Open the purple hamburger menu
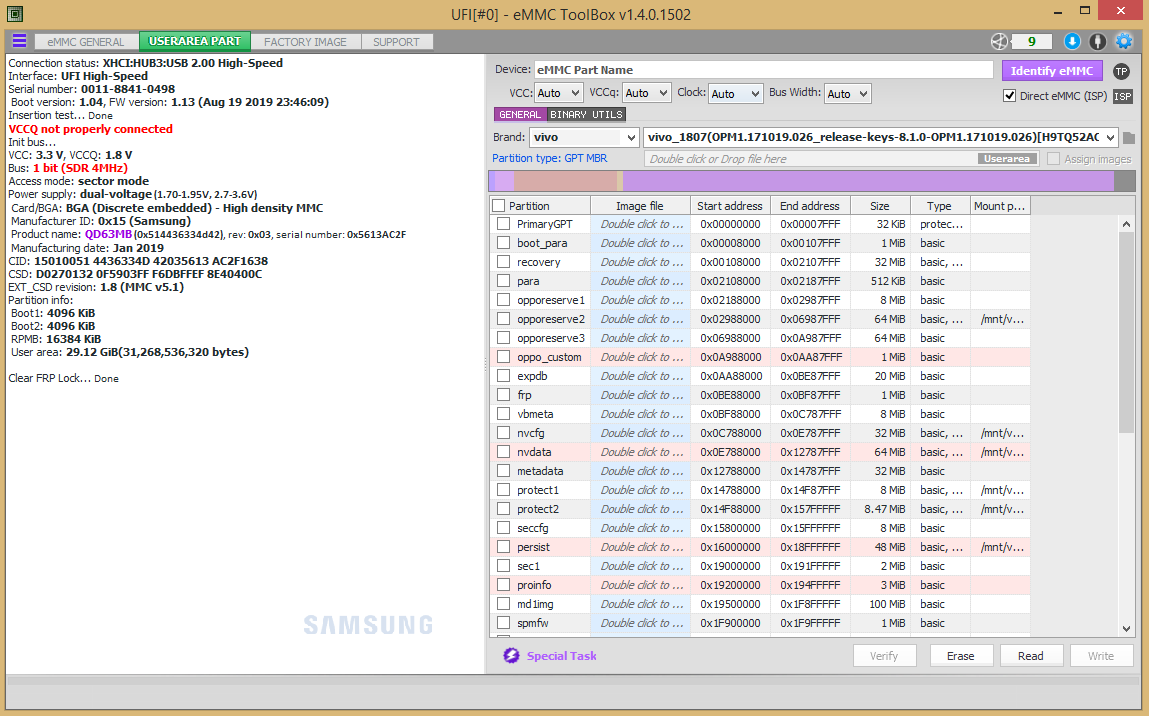Screen dimensions: 1149x716 coord(19,41)
